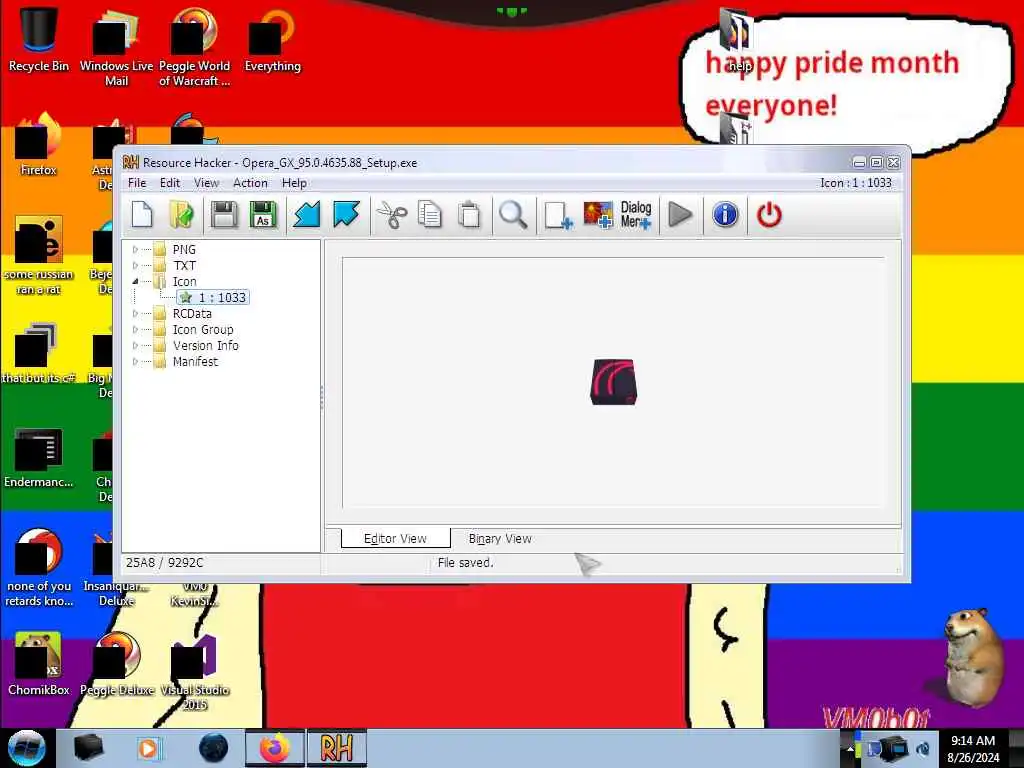
Task: Select the Icon Group tree folder
Action: (x=202, y=329)
